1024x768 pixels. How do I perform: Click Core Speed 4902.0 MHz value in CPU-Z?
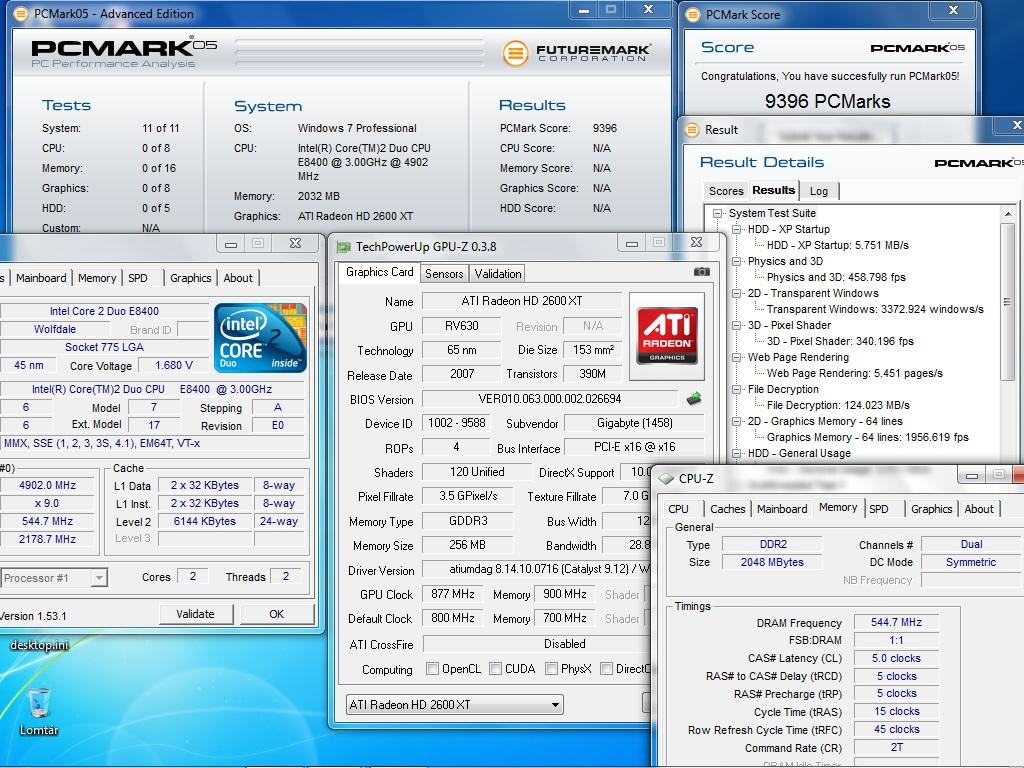47,485
